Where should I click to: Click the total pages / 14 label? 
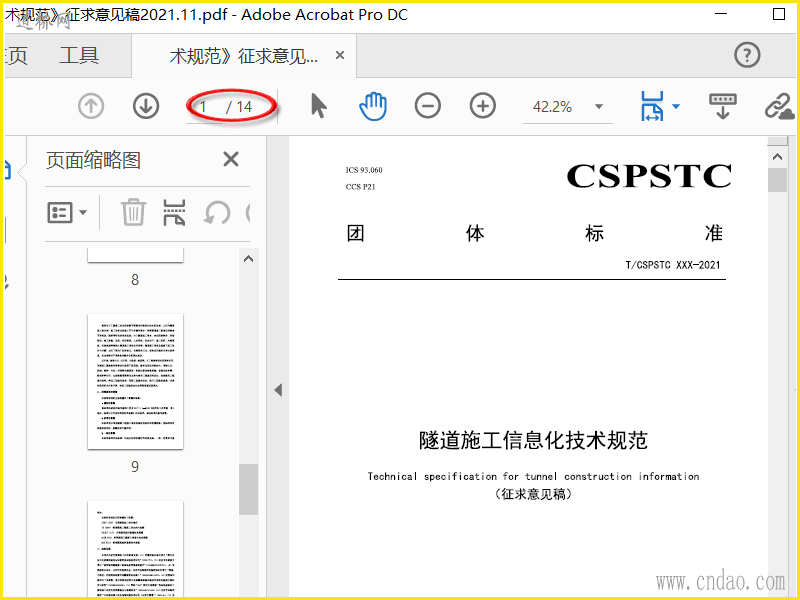click(x=239, y=107)
